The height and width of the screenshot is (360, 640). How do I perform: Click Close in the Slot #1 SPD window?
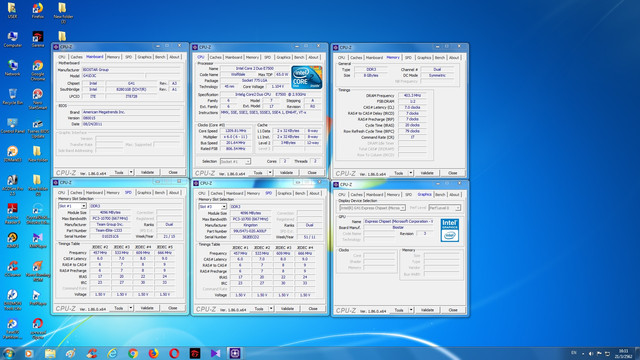pos(173,308)
